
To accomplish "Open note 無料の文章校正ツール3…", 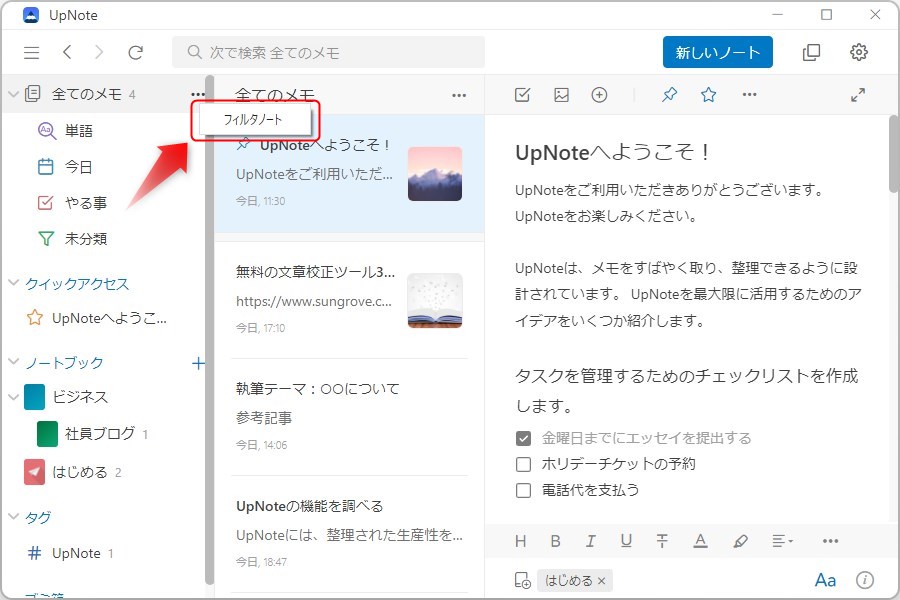I will (x=349, y=300).
